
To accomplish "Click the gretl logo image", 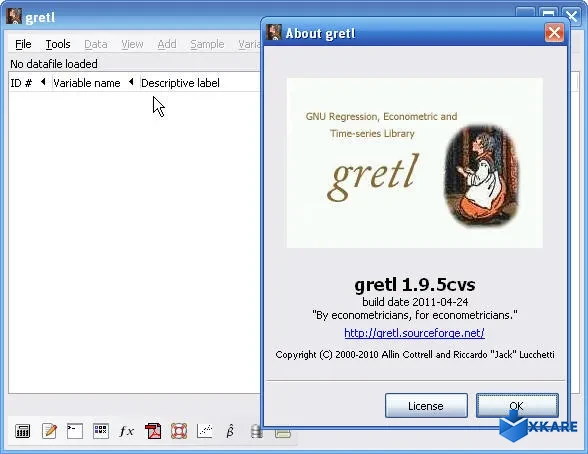I will [x=414, y=163].
